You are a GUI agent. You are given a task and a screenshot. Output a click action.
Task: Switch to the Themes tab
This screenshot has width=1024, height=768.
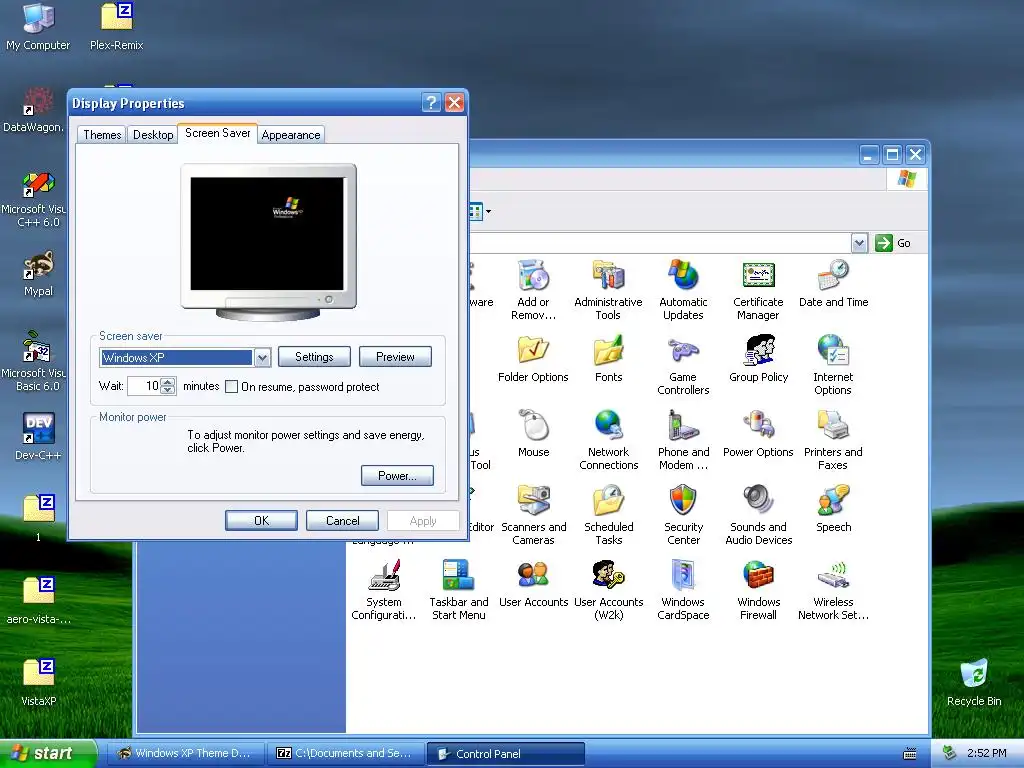click(x=102, y=135)
